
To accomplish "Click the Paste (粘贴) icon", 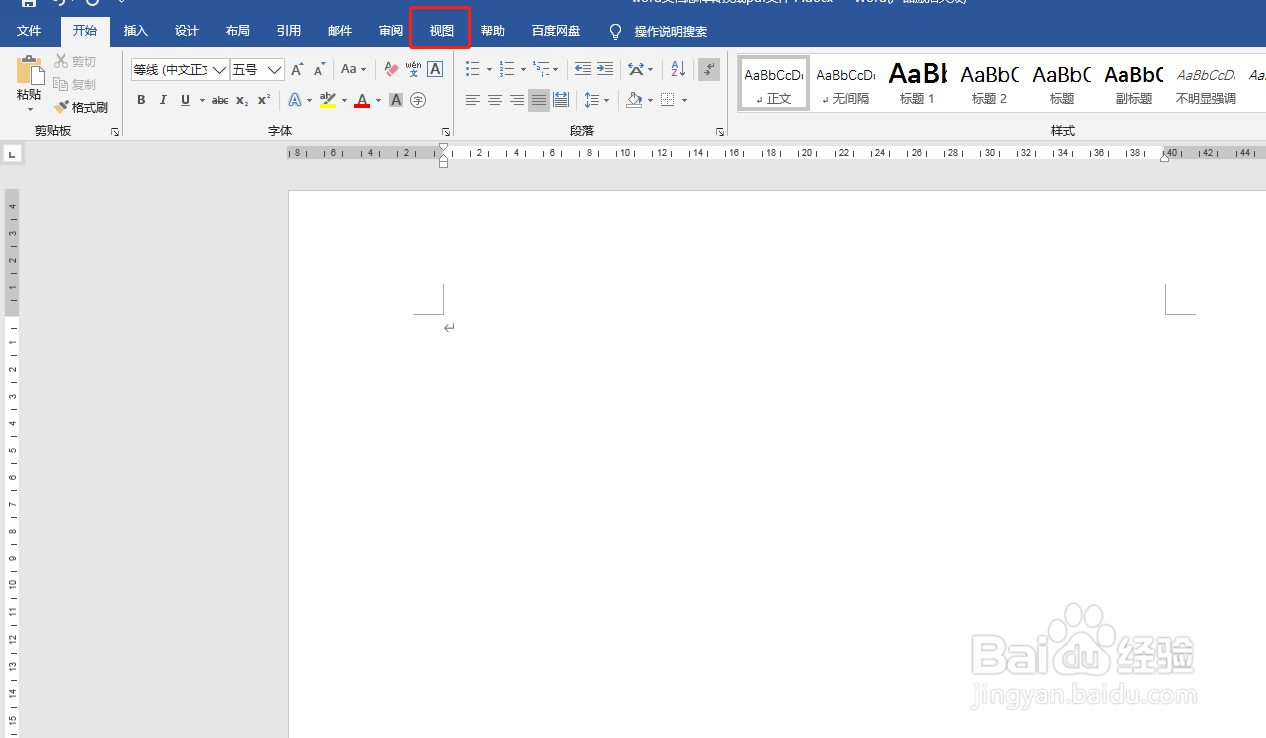I will (30, 71).
